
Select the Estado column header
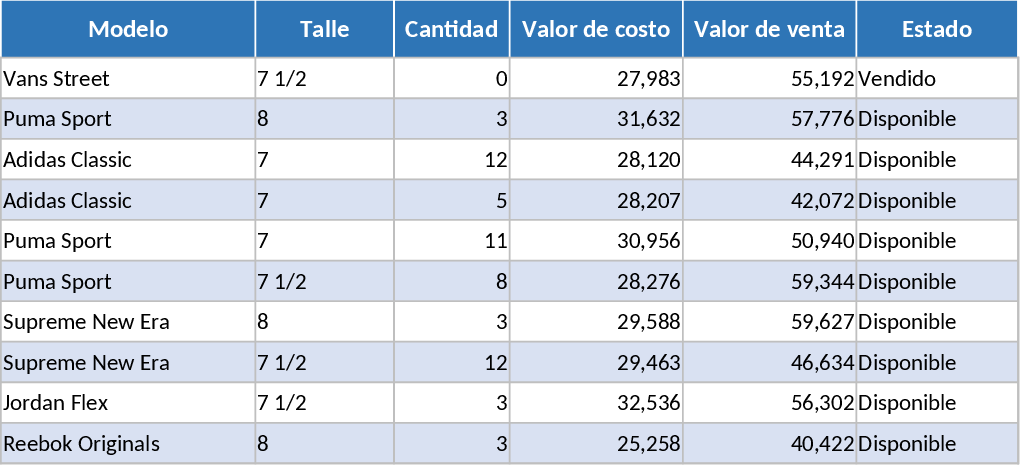[936, 29]
